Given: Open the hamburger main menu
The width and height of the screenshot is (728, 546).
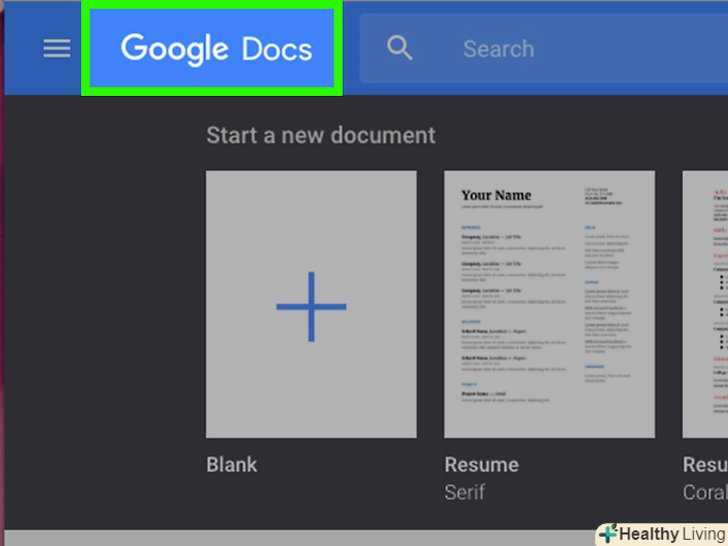Looking at the screenshot, I should point(57,48).
